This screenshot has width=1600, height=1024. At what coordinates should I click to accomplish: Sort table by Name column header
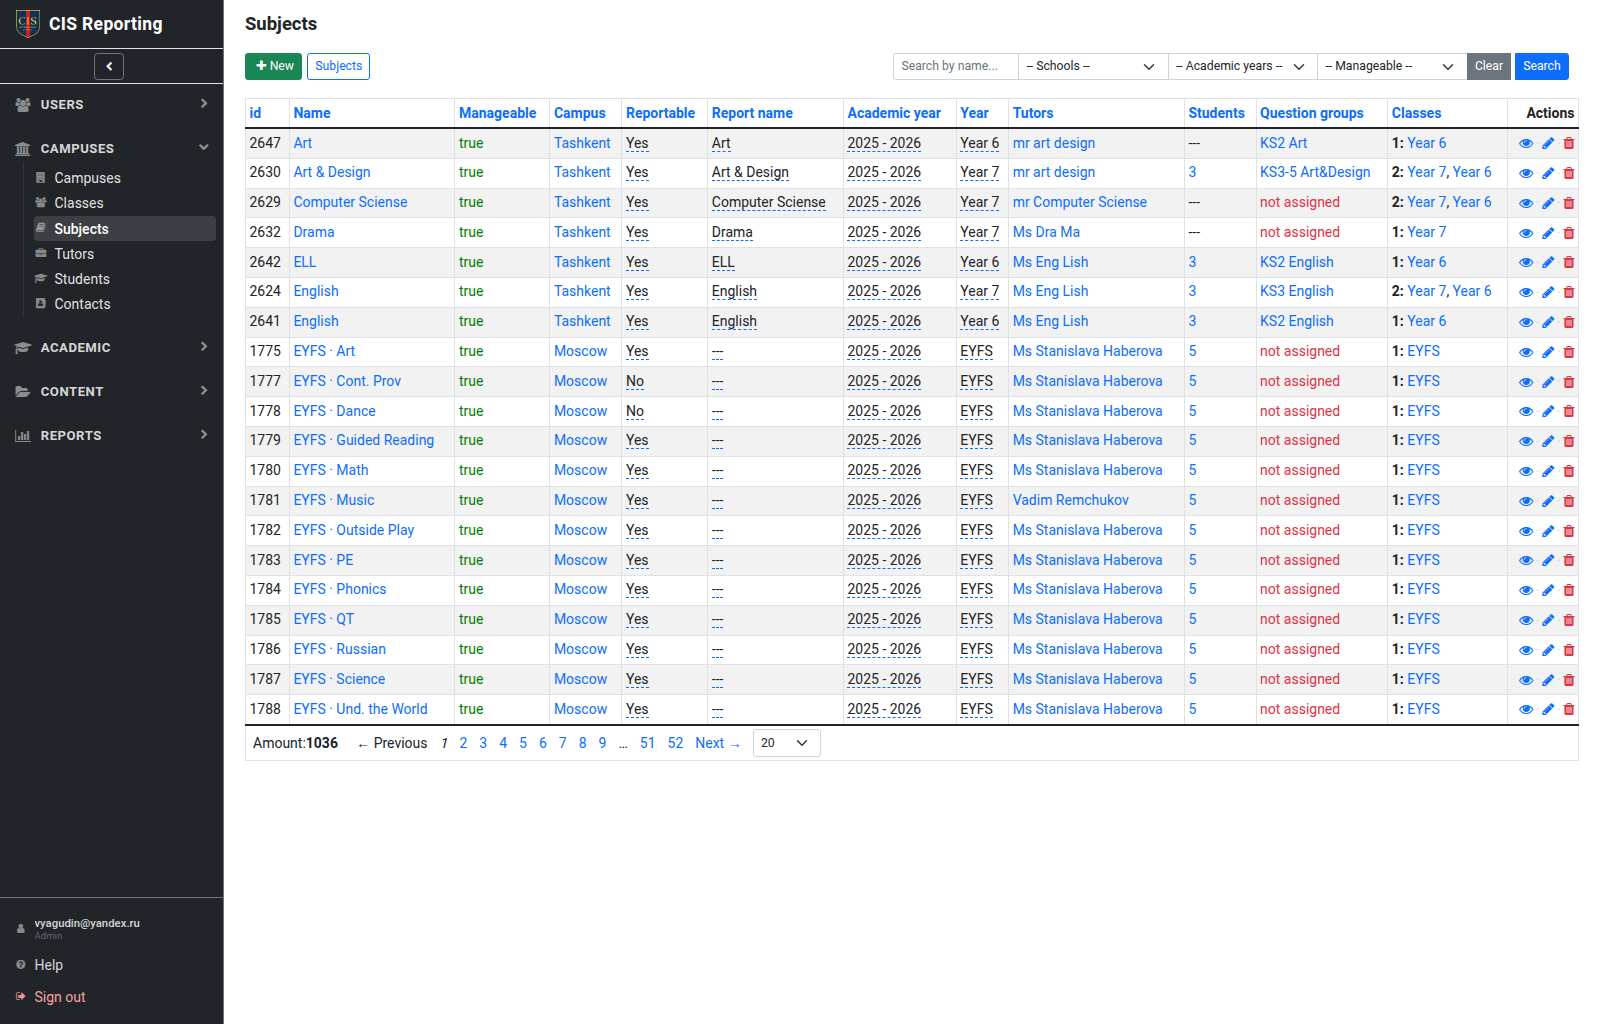[312, 113]
